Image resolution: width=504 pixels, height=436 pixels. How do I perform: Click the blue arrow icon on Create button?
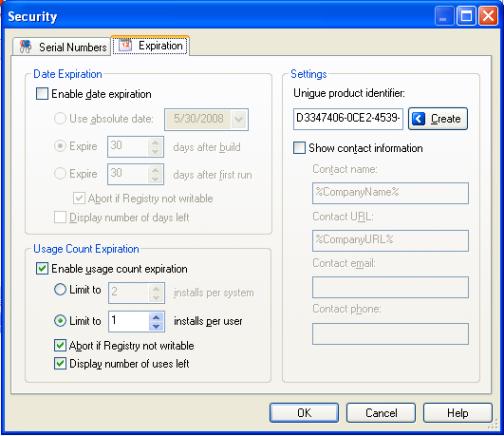click(418, 118)
